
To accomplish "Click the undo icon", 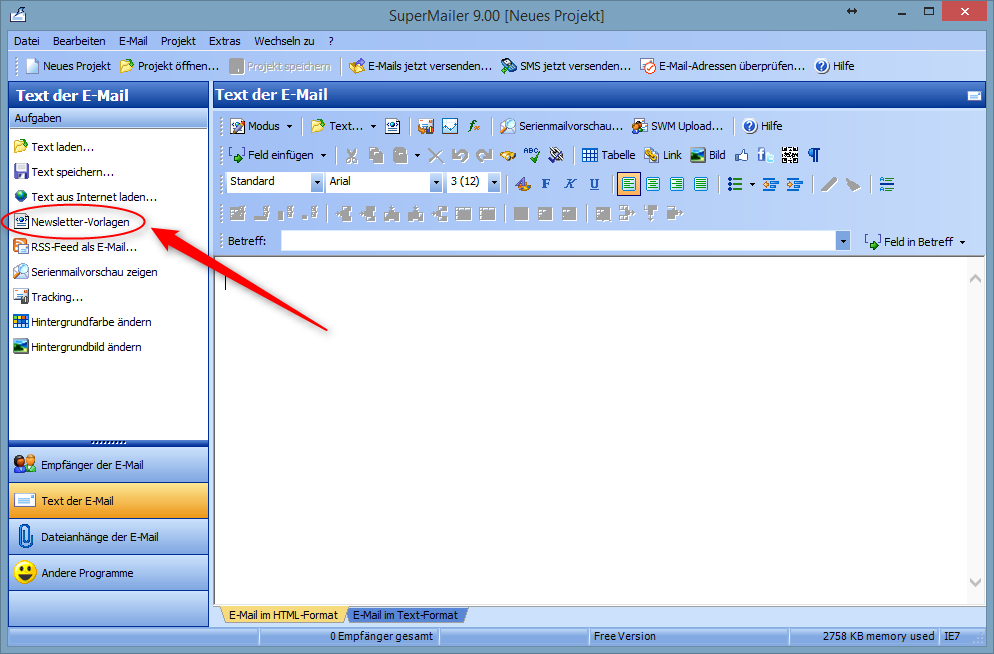I will [x=460, y=155].
